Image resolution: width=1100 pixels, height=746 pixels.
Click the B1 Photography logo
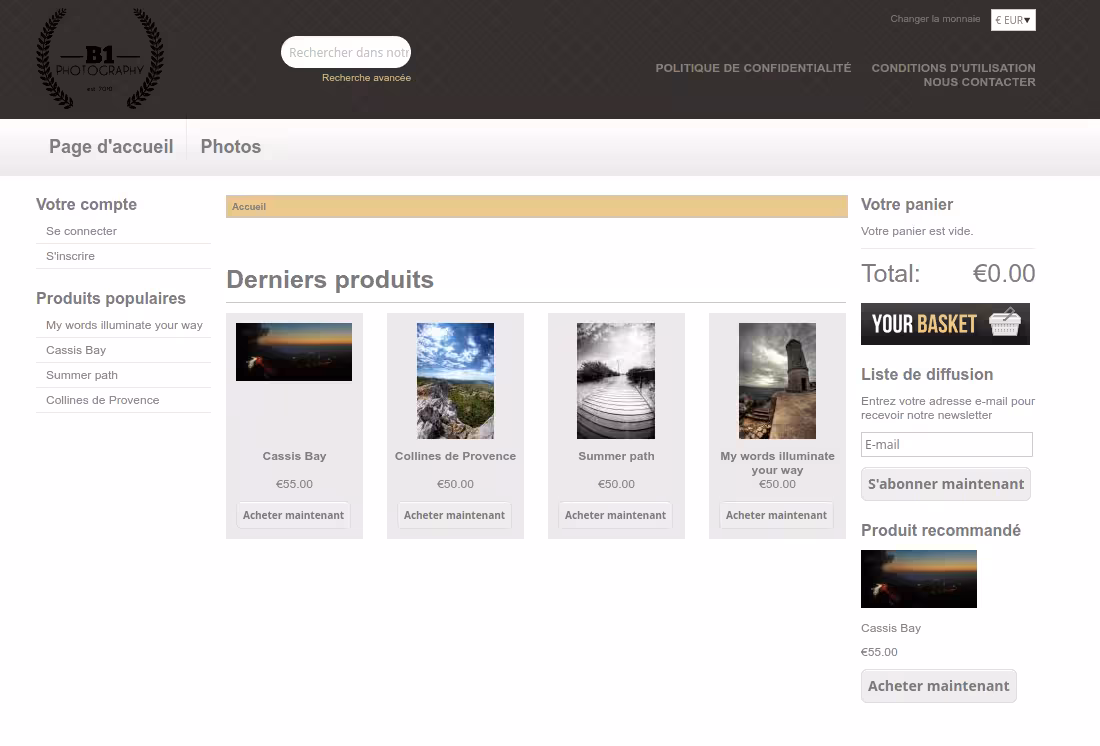pyautogui.click(x=100, y=58)
